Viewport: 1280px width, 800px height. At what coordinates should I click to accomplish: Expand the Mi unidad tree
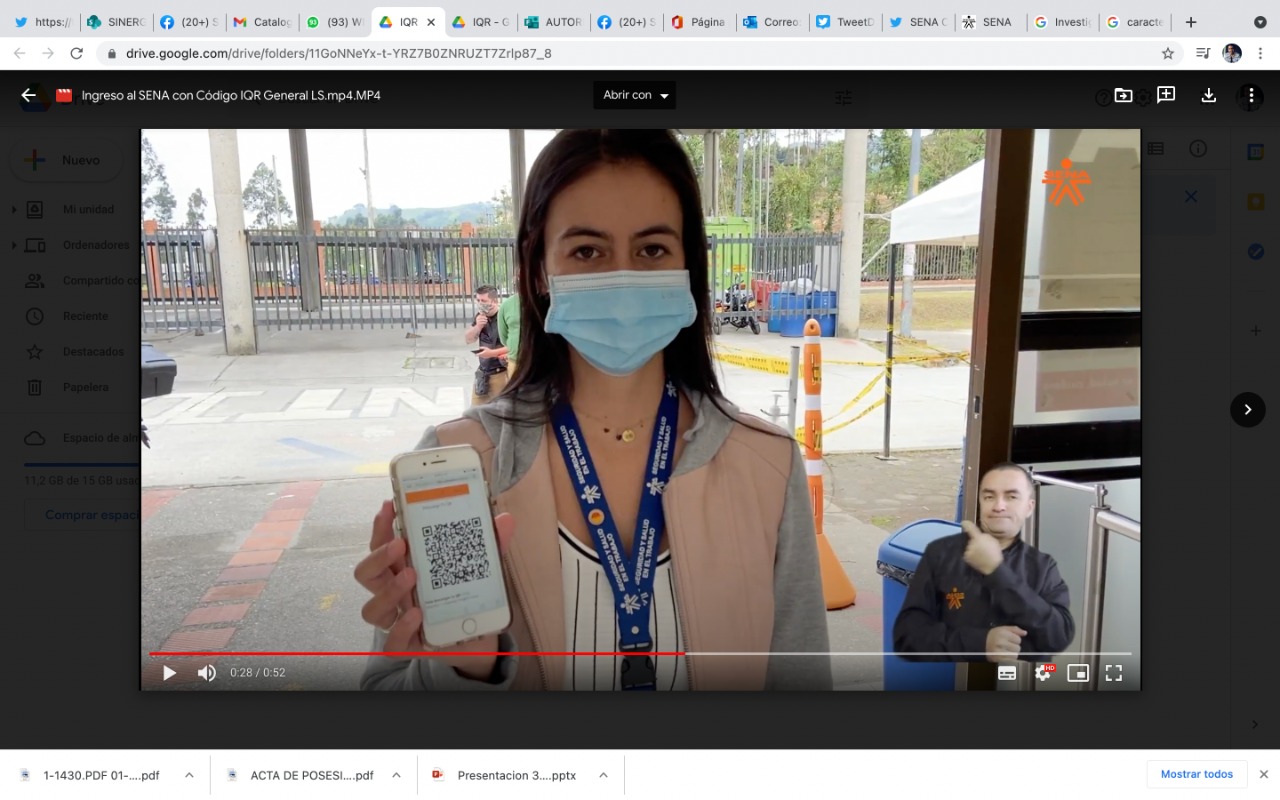pyautogui.click(x=14, y=210)
